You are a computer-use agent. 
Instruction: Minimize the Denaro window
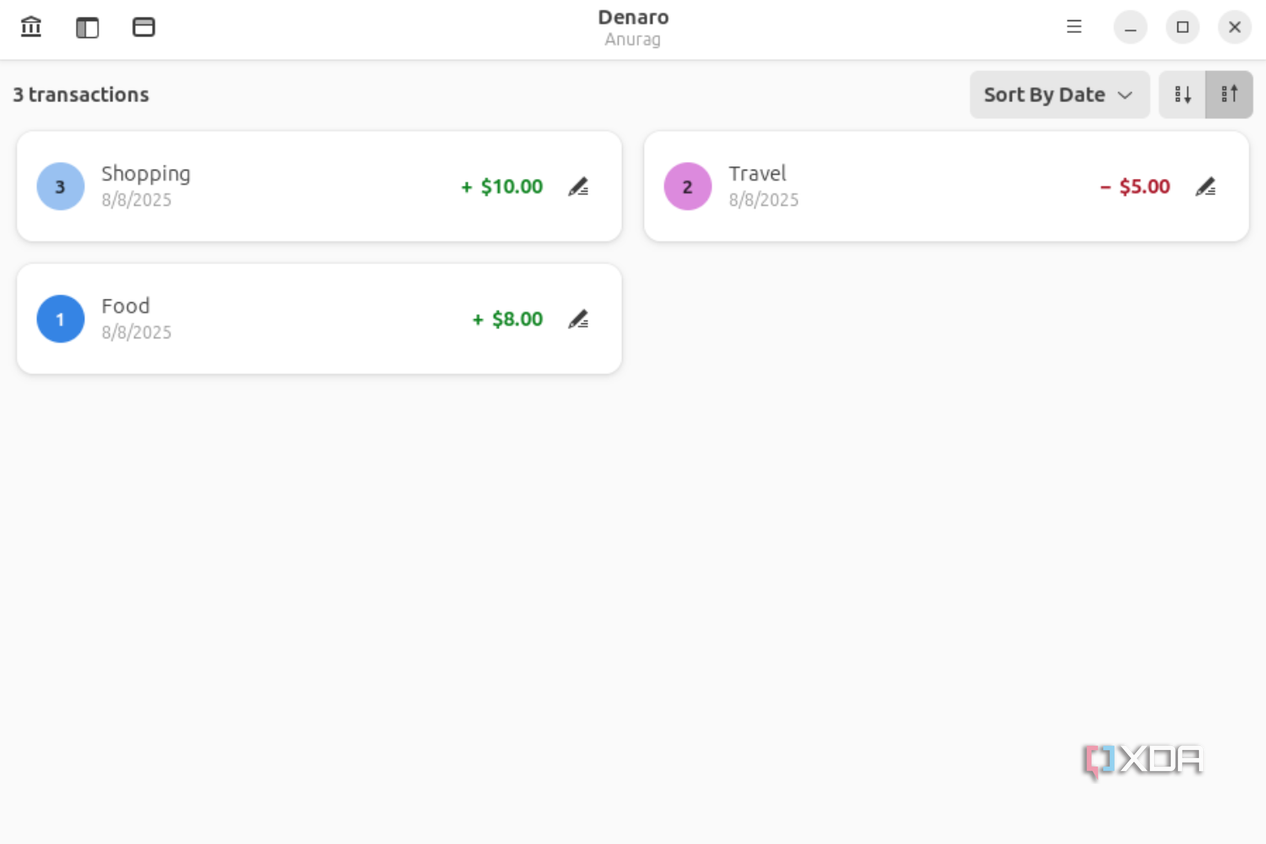[1130, 27]
